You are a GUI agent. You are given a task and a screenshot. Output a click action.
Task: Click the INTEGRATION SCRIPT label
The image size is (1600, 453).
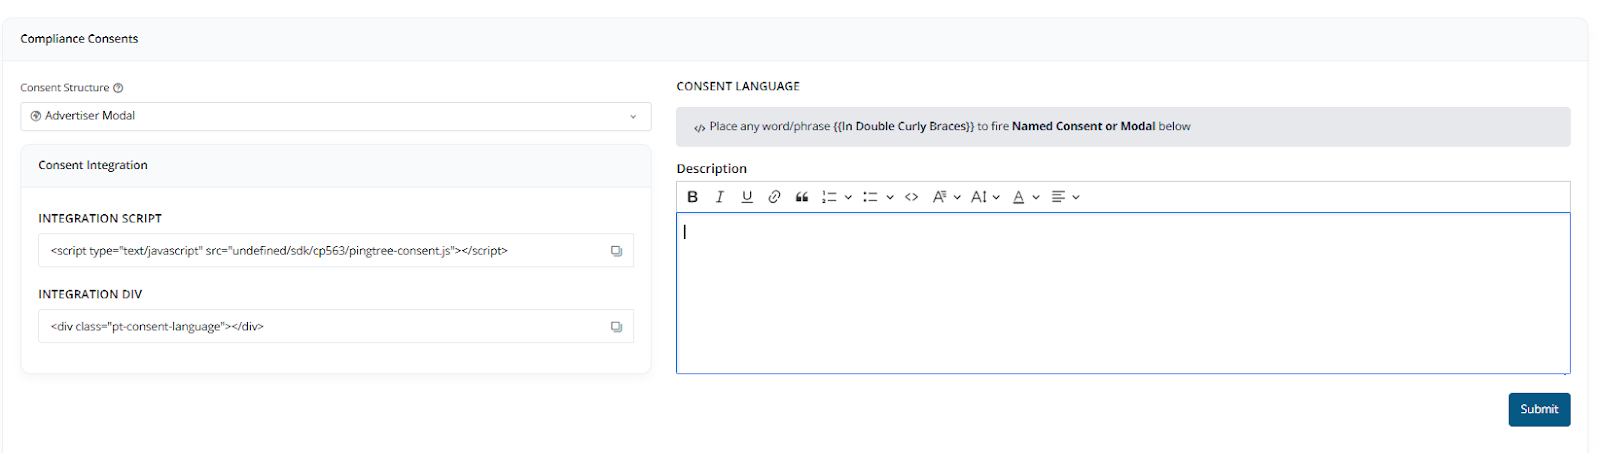(100, 218)
